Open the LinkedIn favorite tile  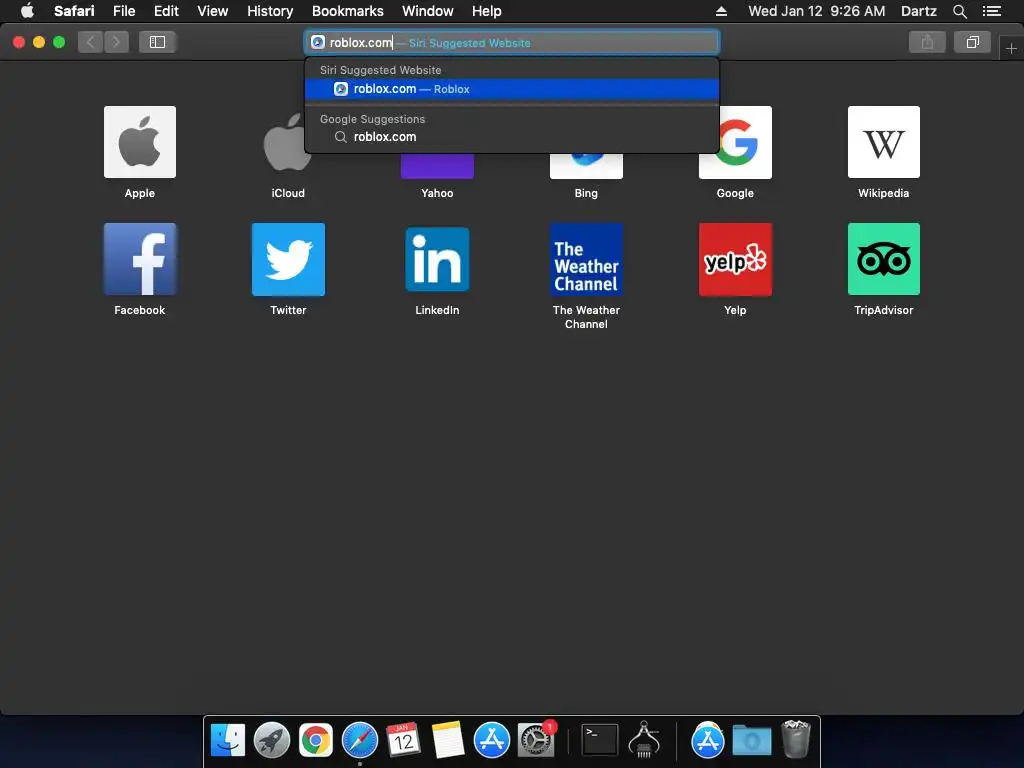[437, 259]
